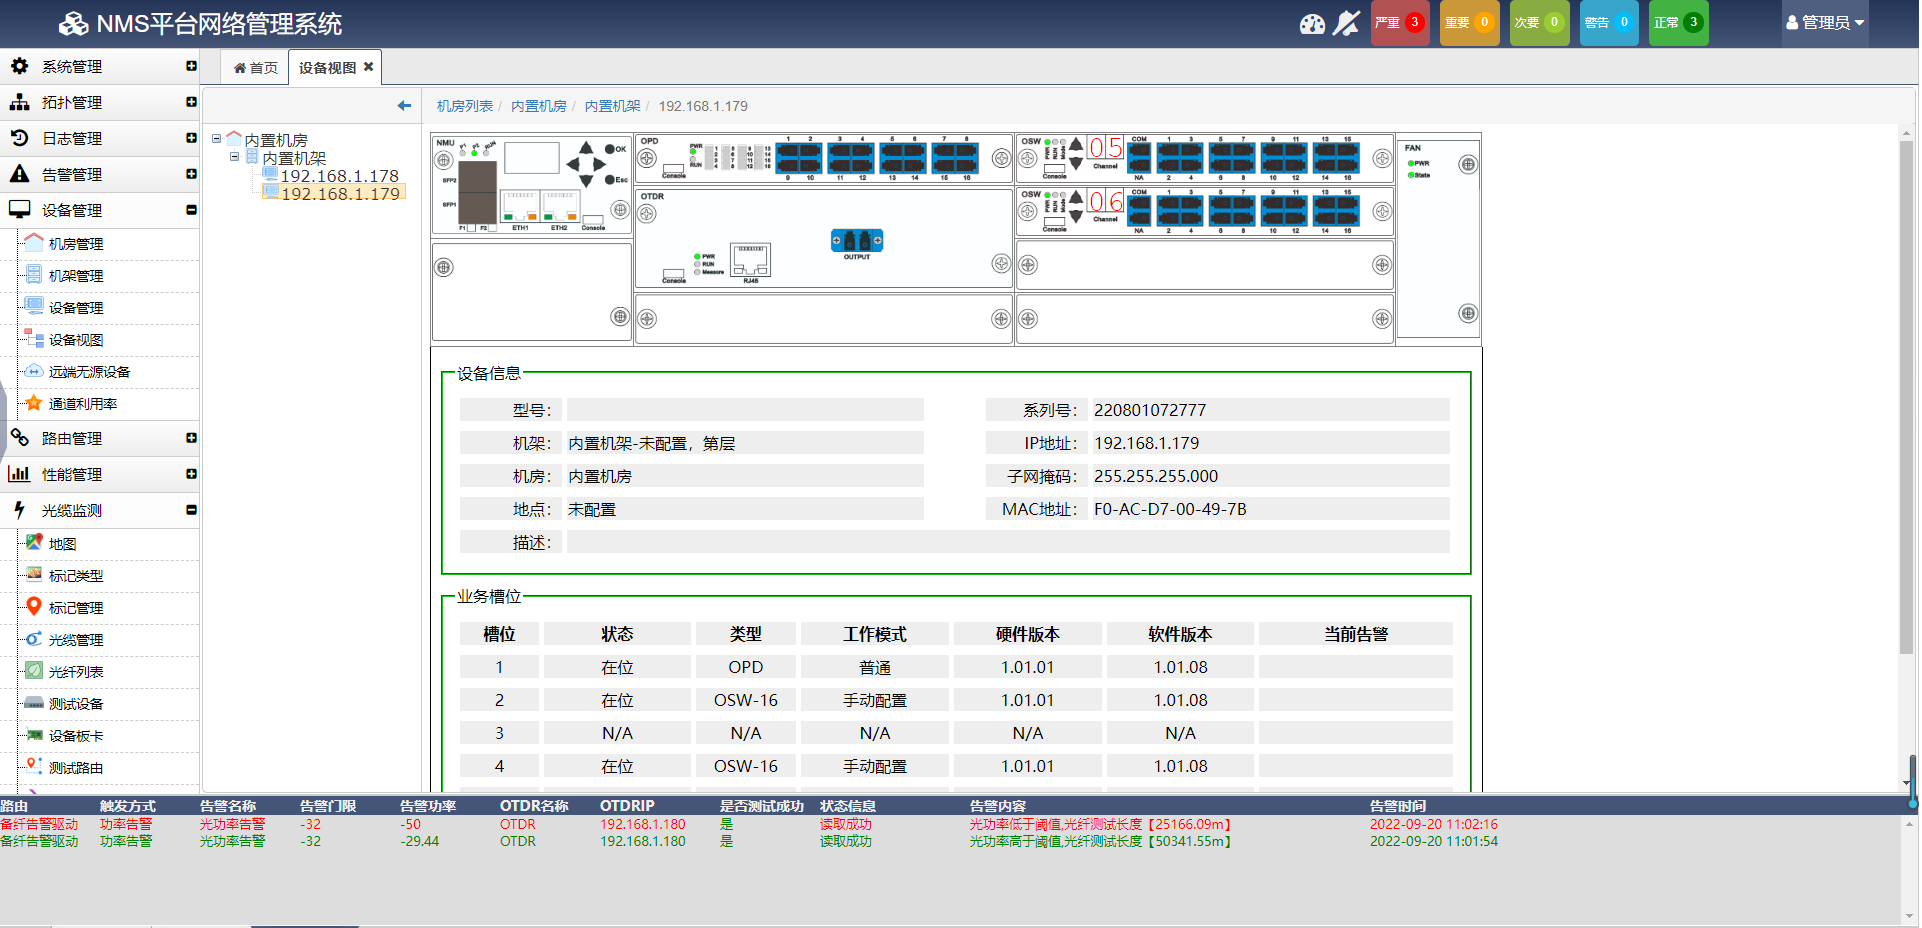Open 地图 map under 光缆监测

coord(62,544)
